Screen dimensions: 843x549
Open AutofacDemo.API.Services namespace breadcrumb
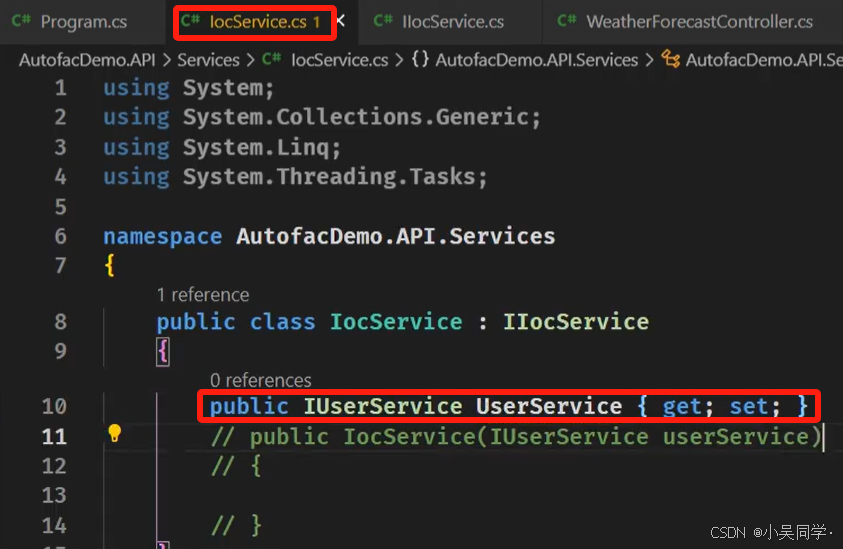[537, 60]
